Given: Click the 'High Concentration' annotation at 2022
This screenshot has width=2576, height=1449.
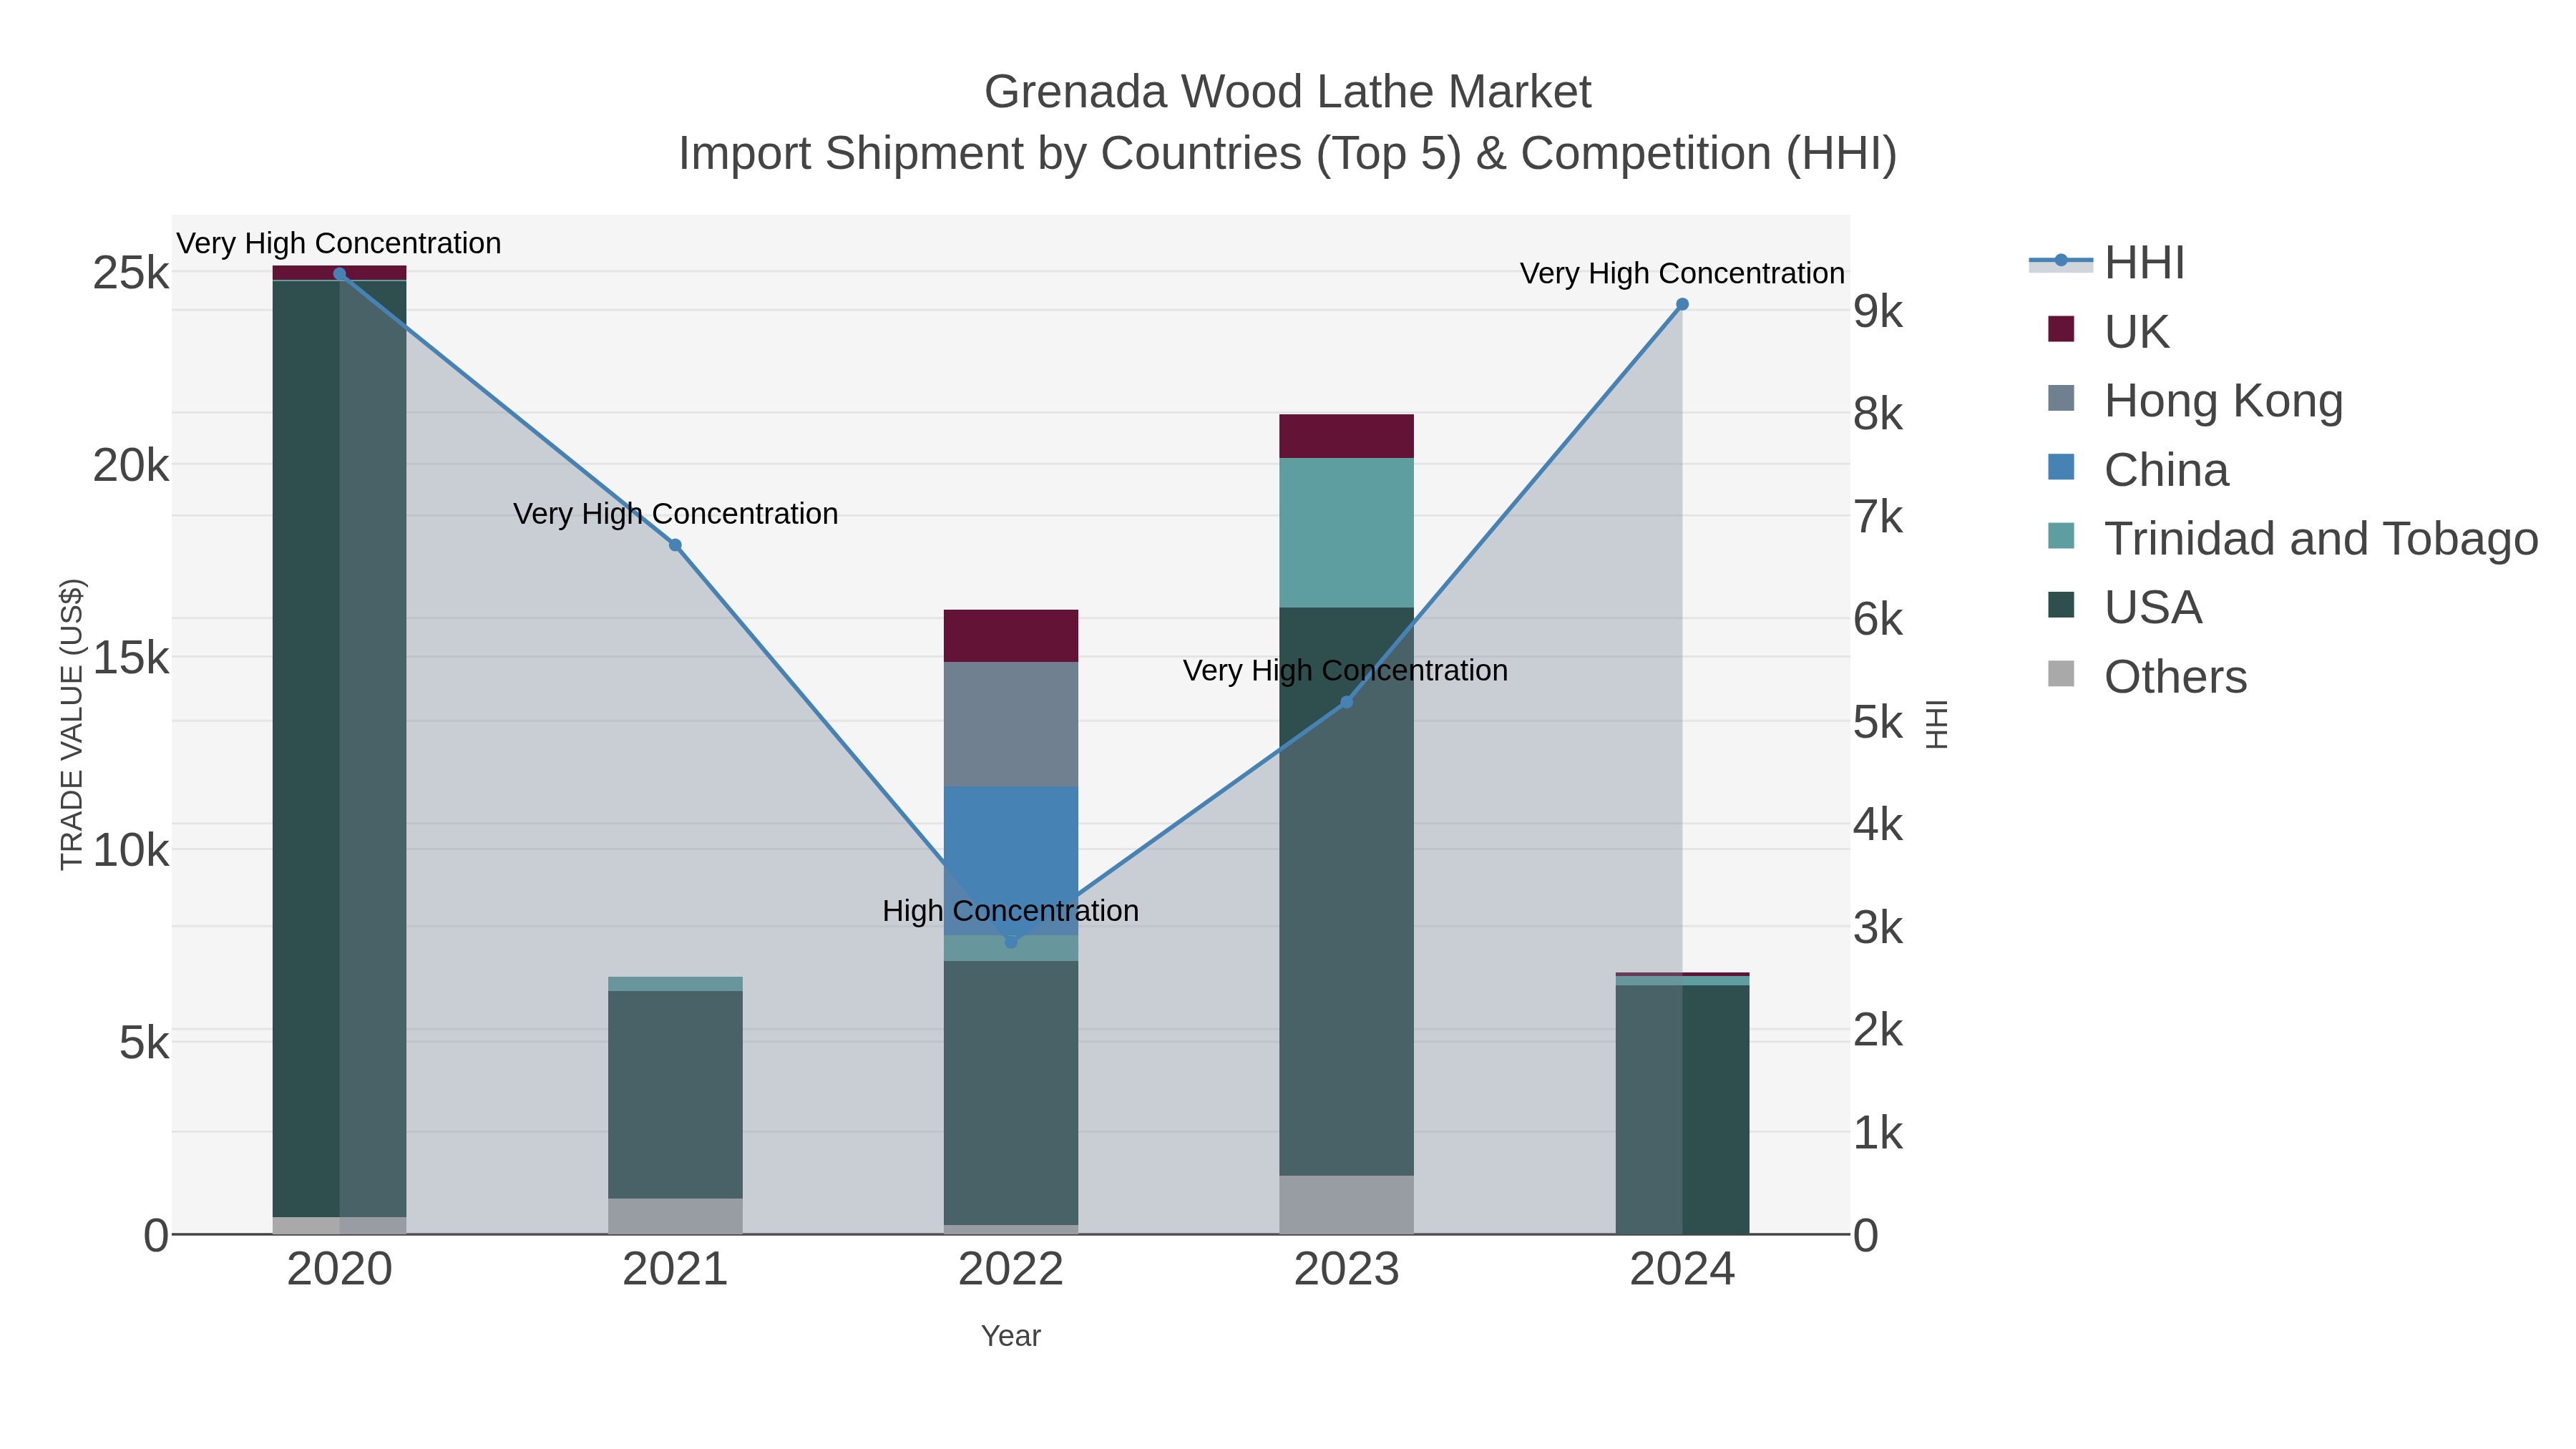Looking at the screenshot, I should tap(1011, 911).
